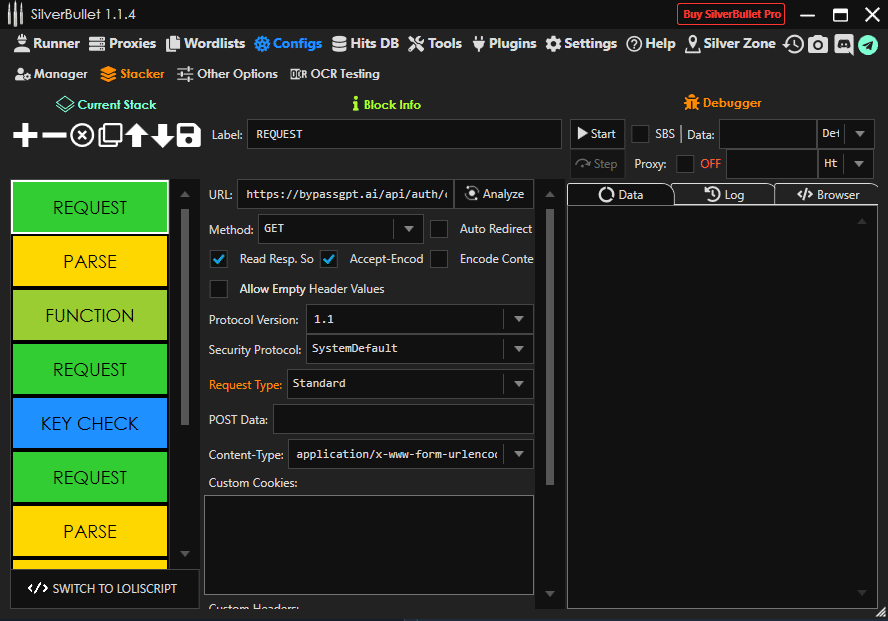Select the blue KEY CHECK block

pyautogui.click(x=90, y=423)
